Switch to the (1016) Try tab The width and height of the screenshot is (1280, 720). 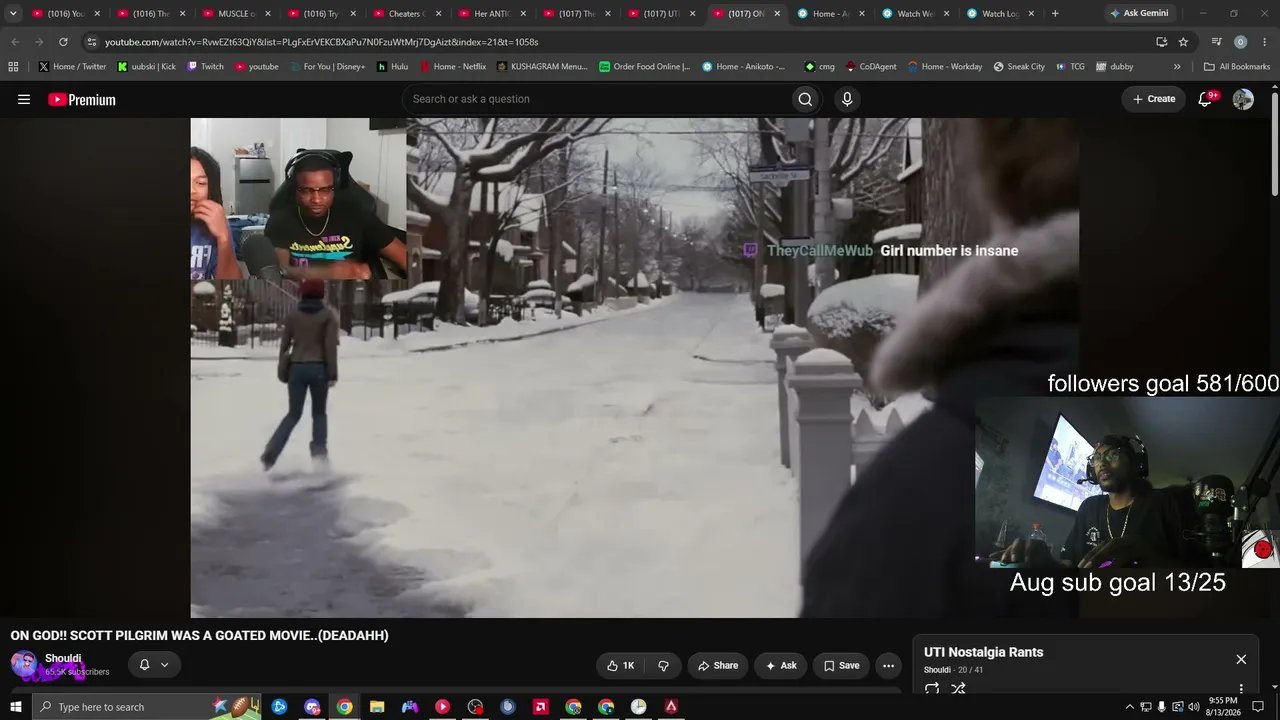pyautogui.click(x=321, y=14)
